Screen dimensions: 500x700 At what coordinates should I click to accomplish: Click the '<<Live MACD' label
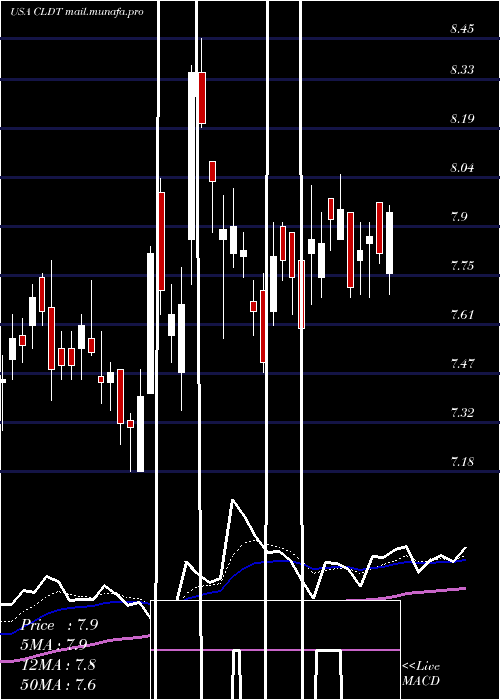421,673
